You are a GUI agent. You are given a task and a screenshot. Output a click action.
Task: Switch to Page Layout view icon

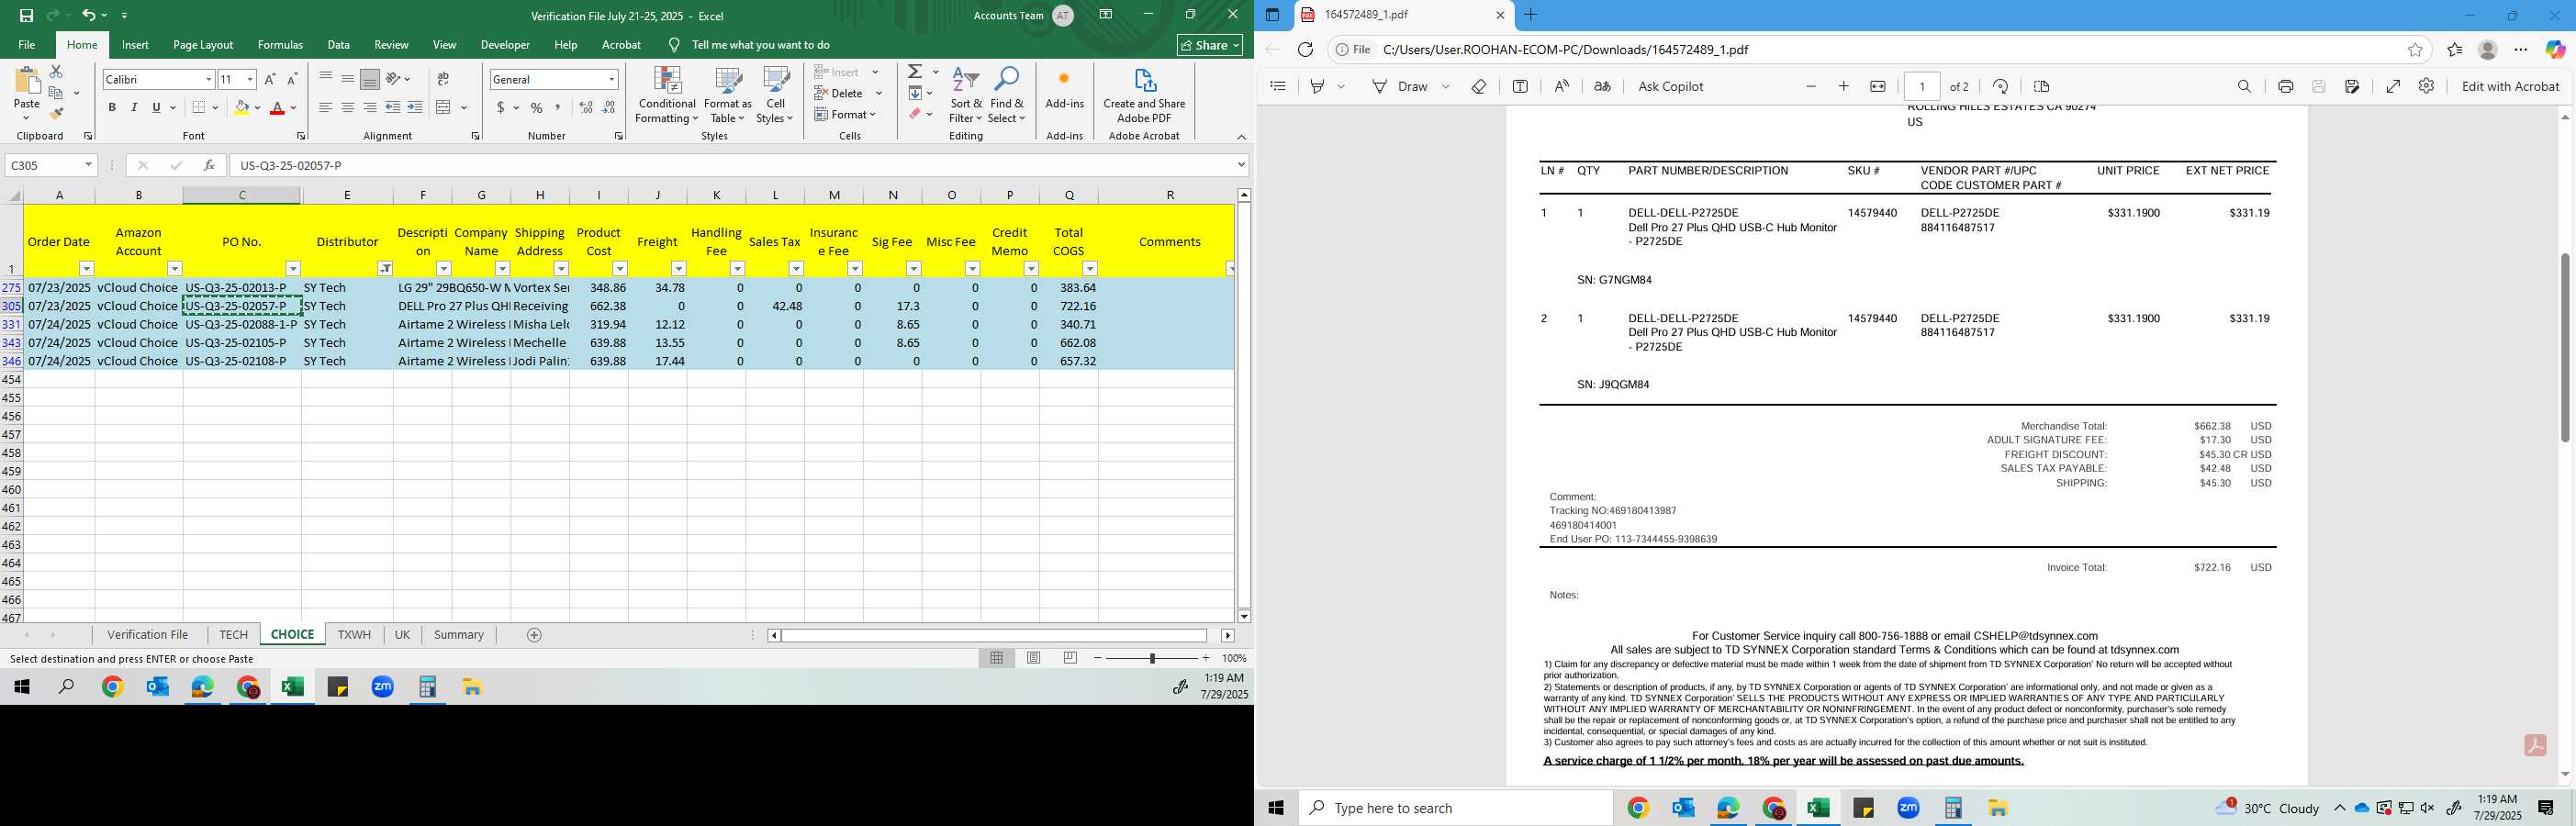1034,658
